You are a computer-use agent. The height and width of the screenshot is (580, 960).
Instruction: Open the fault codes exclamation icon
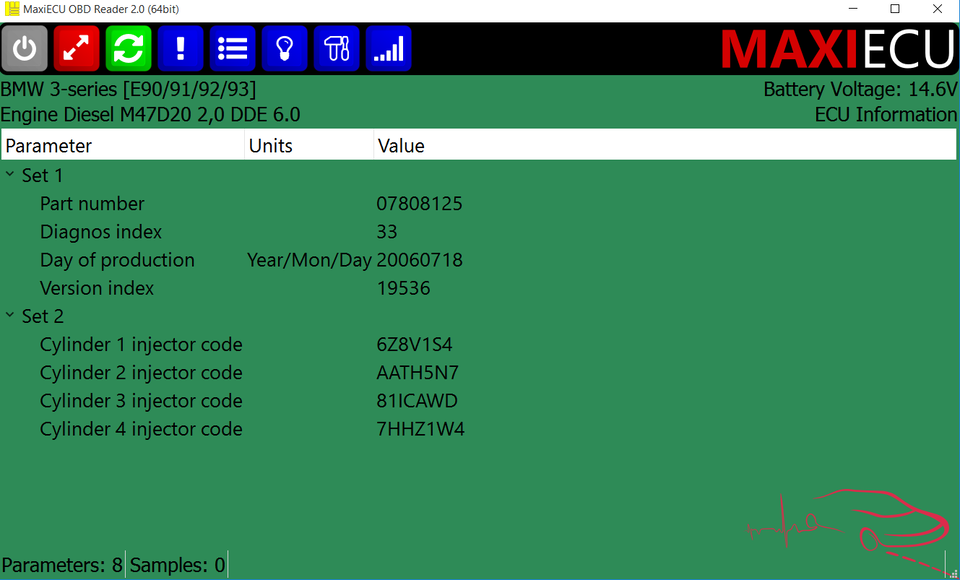click(181, 48)
